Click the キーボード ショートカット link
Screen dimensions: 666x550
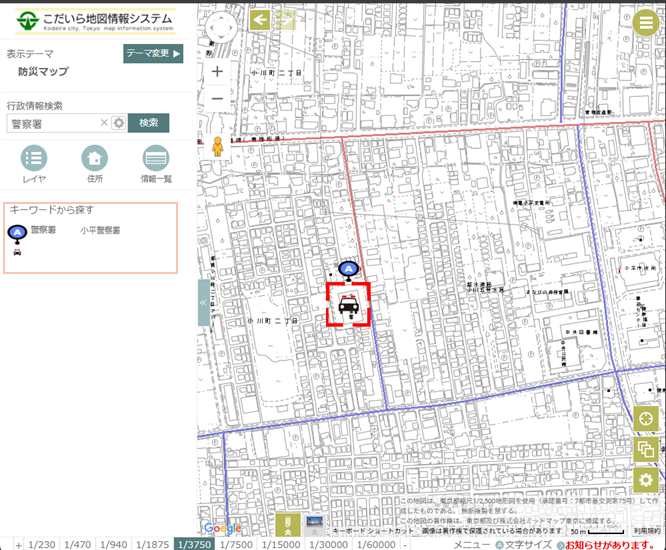pyautogui.click(x=372, y=531)
